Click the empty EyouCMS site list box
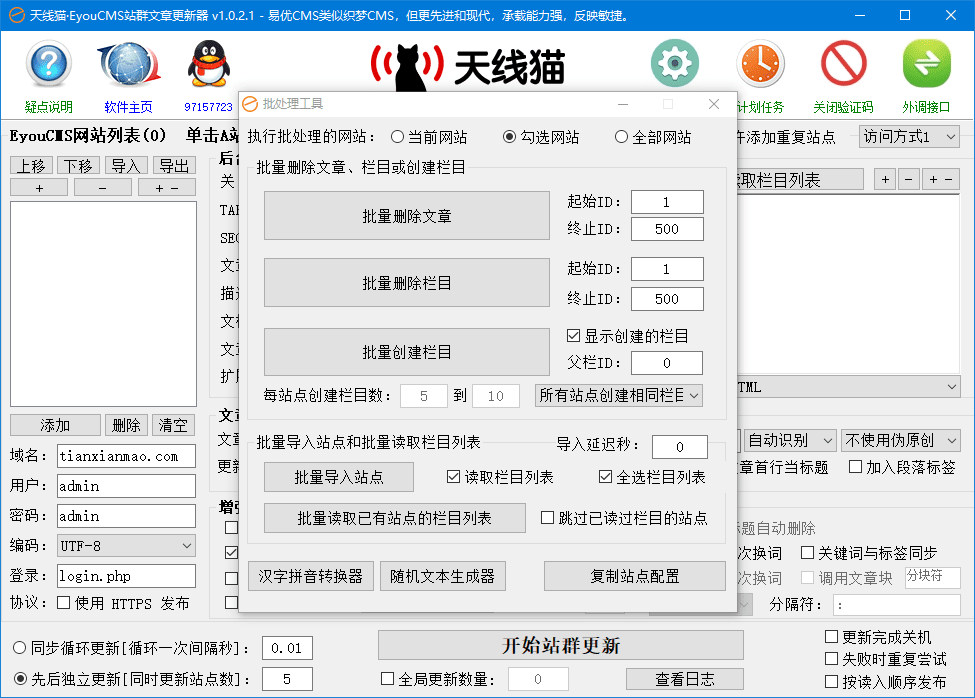This screenshot has height=698, width=975. [x=103, y=303]
